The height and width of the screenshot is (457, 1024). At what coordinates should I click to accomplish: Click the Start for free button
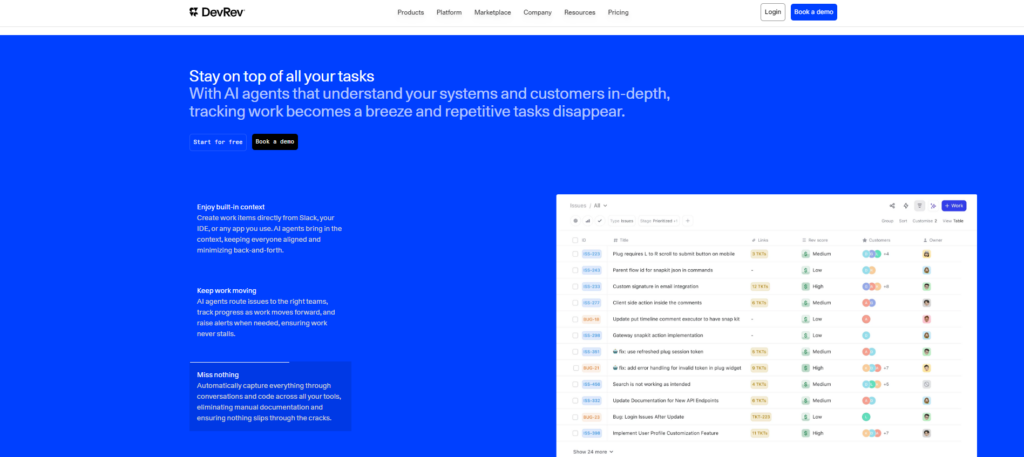[218, 142]
